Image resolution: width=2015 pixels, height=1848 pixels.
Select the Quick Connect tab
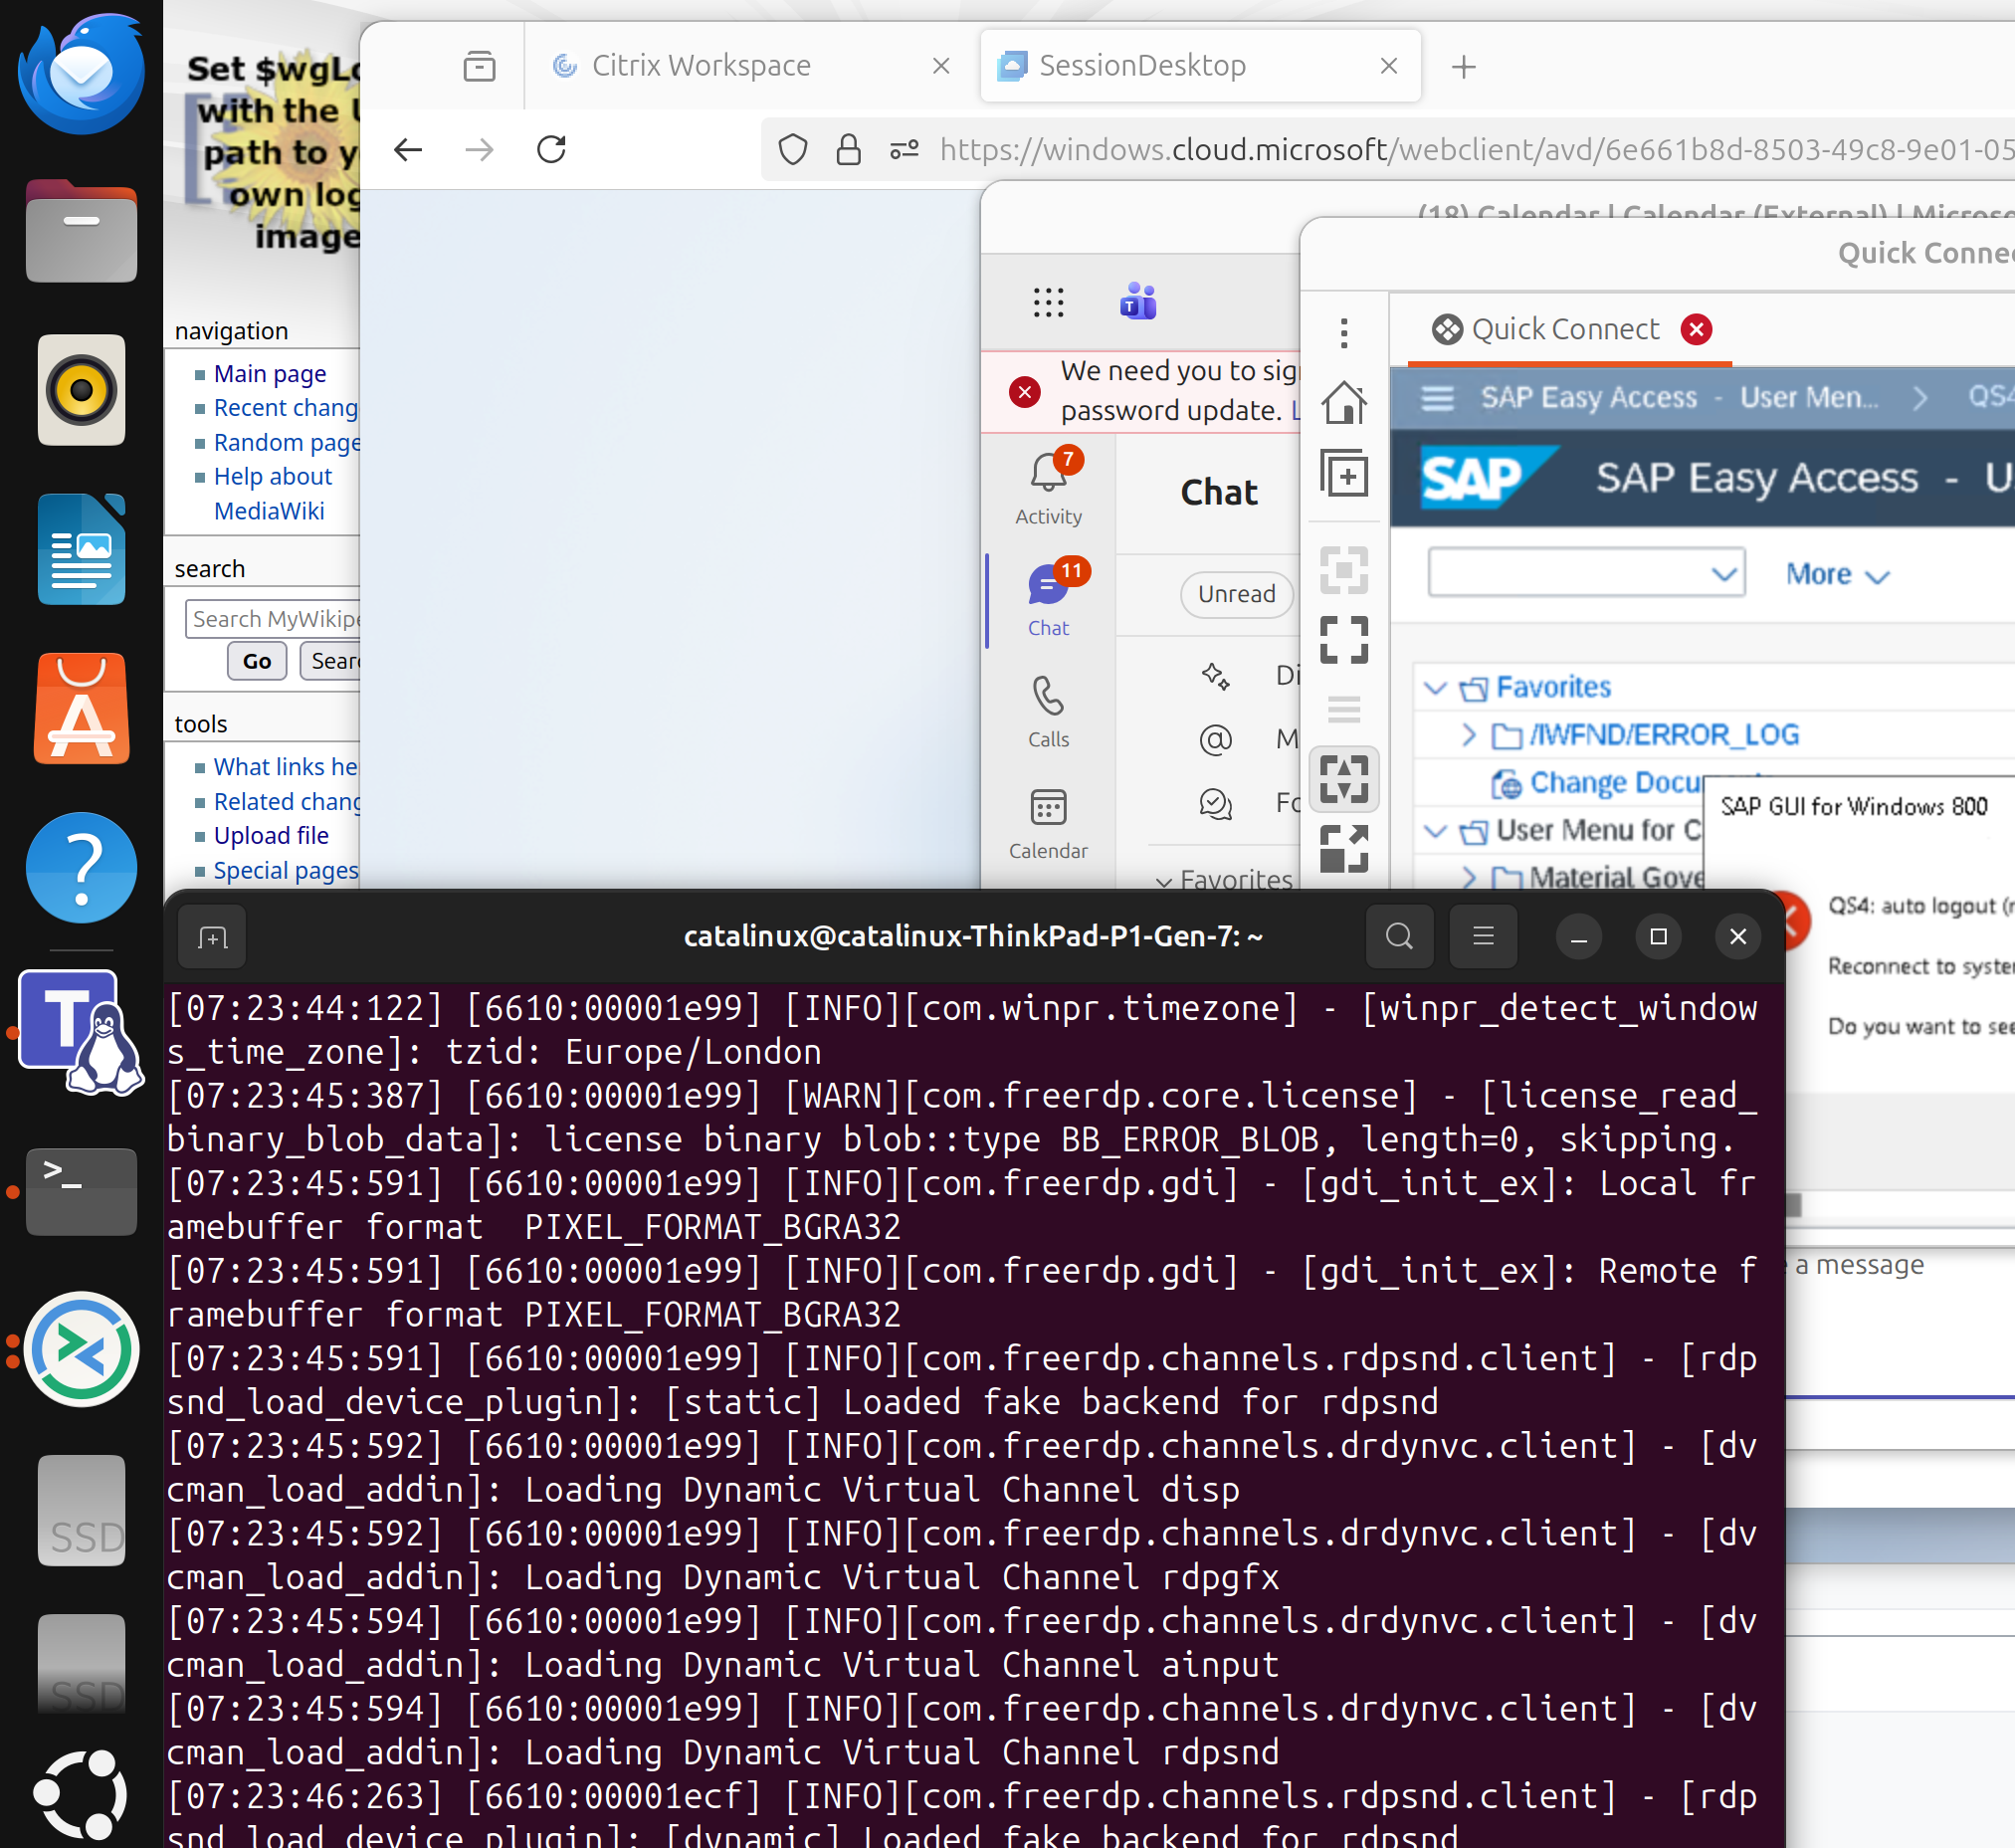pos(1563,329)
